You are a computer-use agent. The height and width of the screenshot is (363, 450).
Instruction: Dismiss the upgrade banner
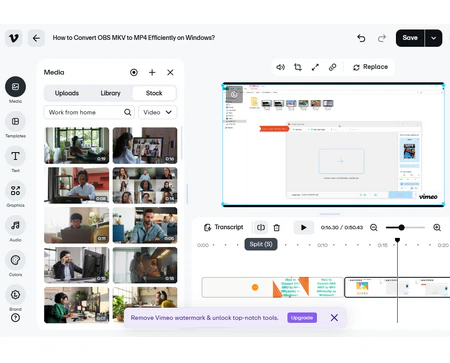pos(334,318)
